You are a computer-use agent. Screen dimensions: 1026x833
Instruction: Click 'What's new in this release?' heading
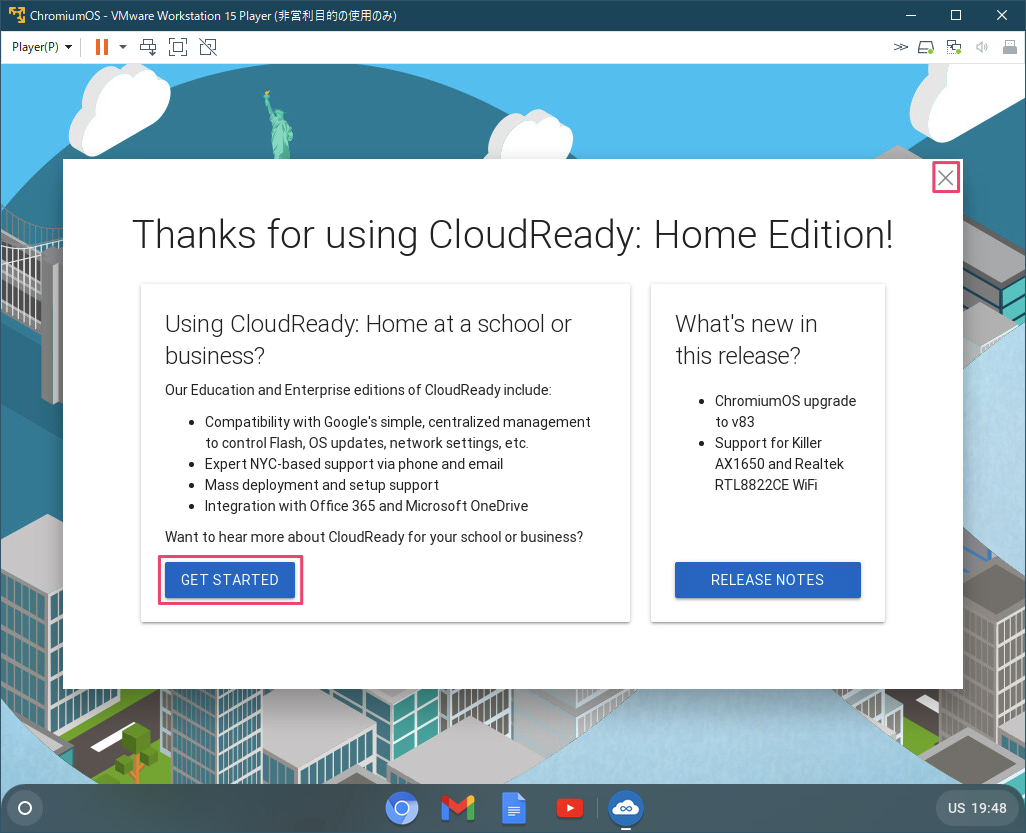(746, 340)
